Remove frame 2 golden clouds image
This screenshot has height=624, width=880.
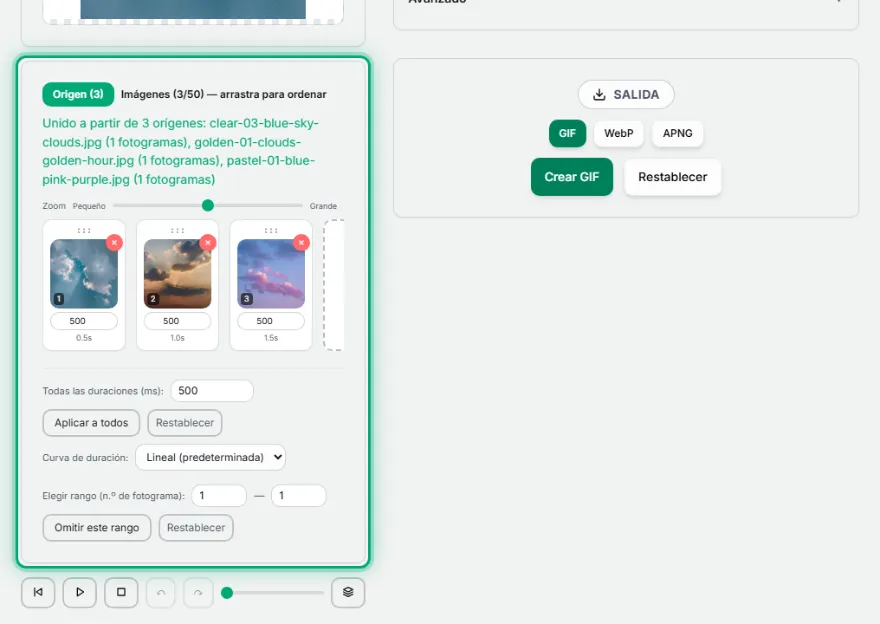[x=208, y=242]
